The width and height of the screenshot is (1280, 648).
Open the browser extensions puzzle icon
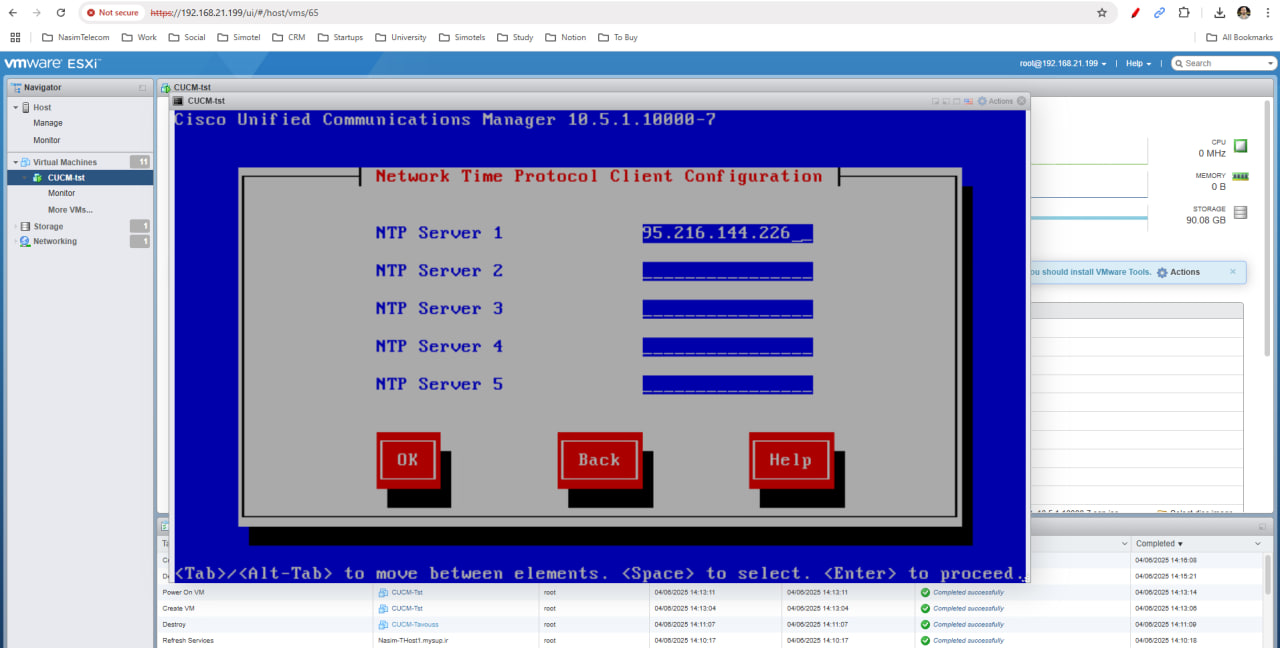pyautogui.click(x=1184, y=13)
